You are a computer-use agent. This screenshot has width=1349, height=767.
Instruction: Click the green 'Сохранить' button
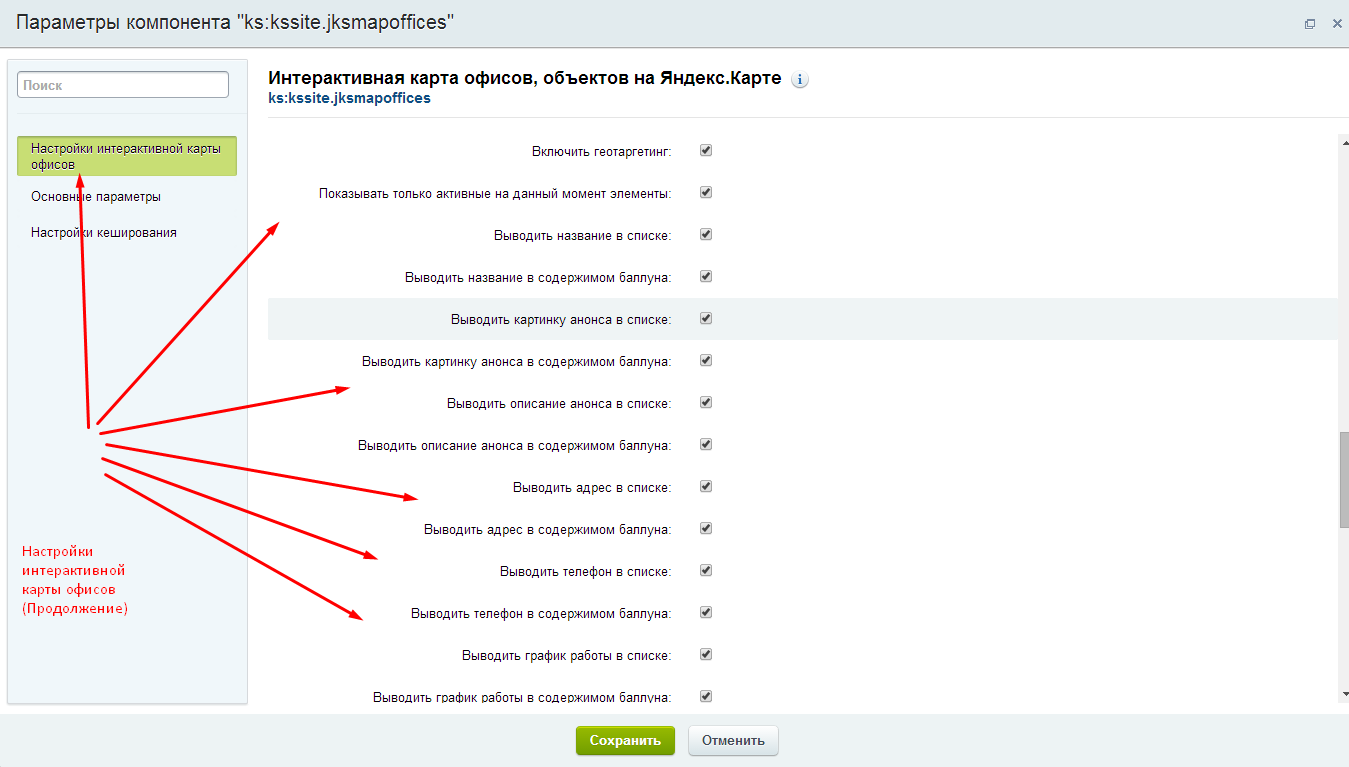point(625,741)
